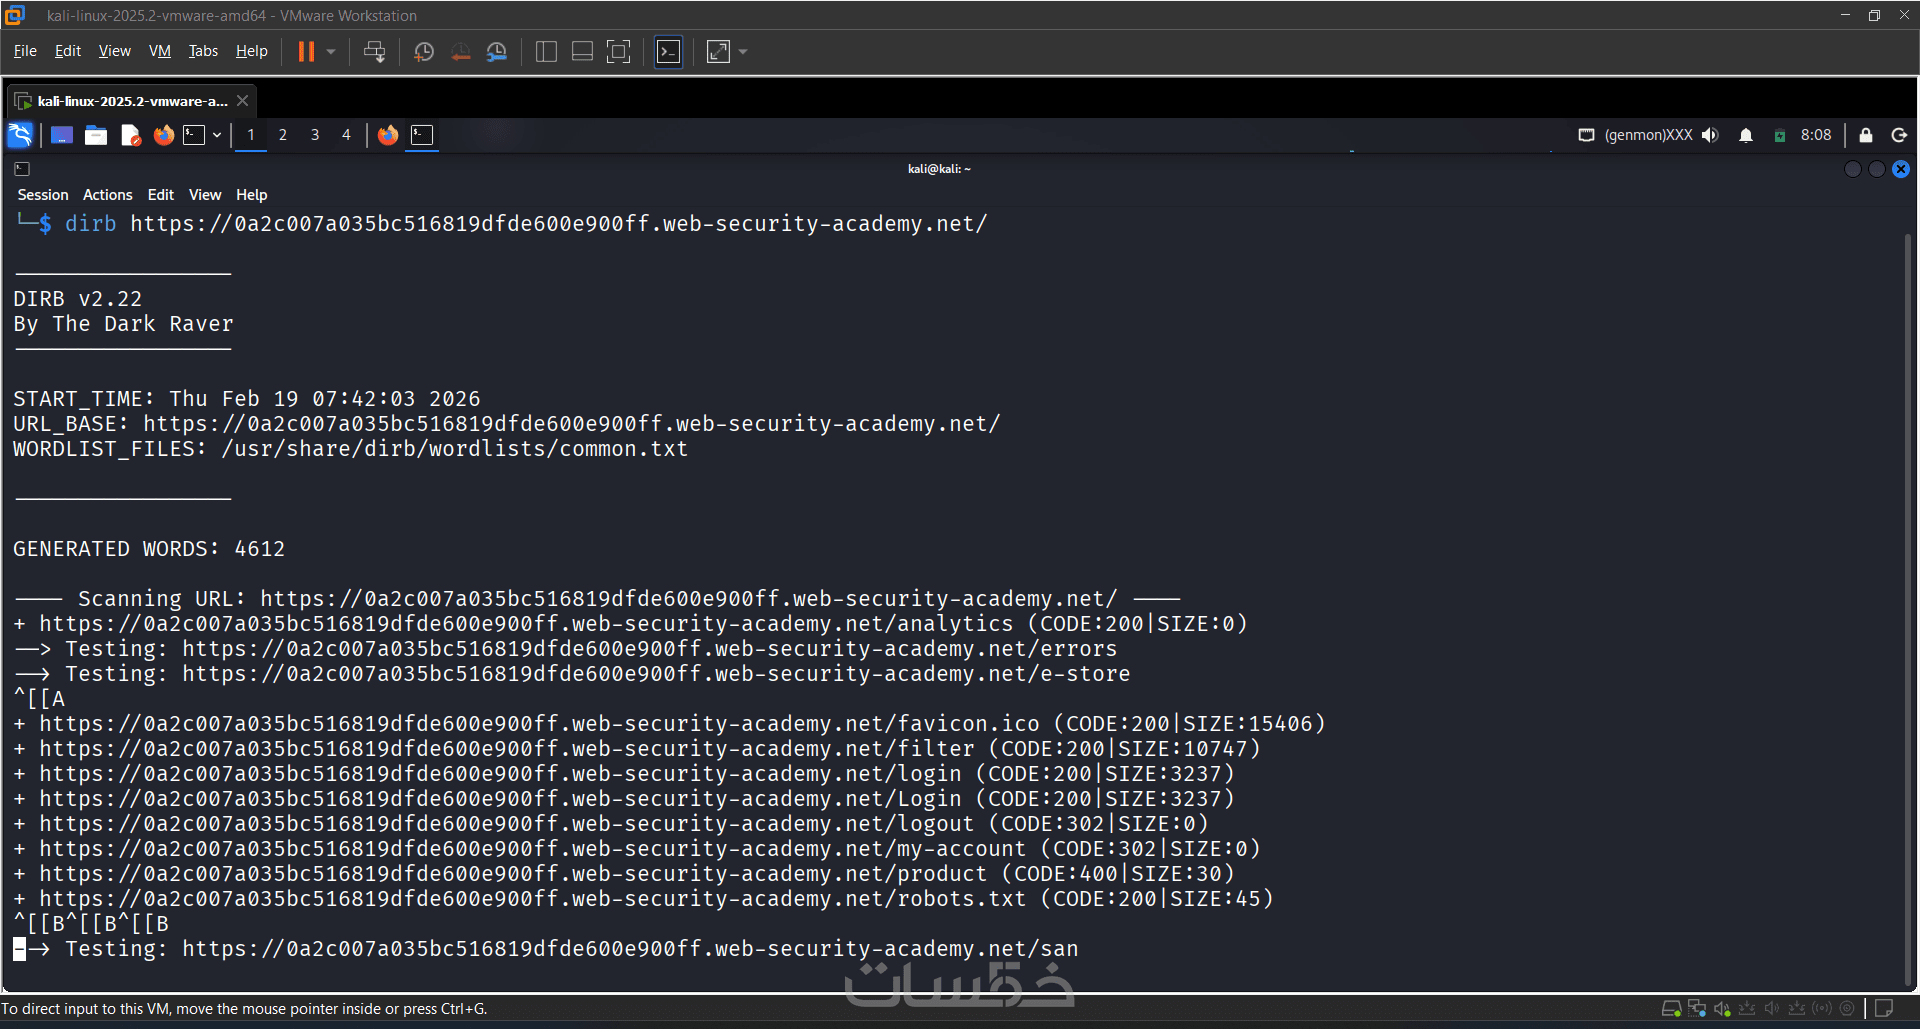Focus the running terminal window in taskbar
The height and width of the screenshot is (1029, 1920).
tap(422, 135)
